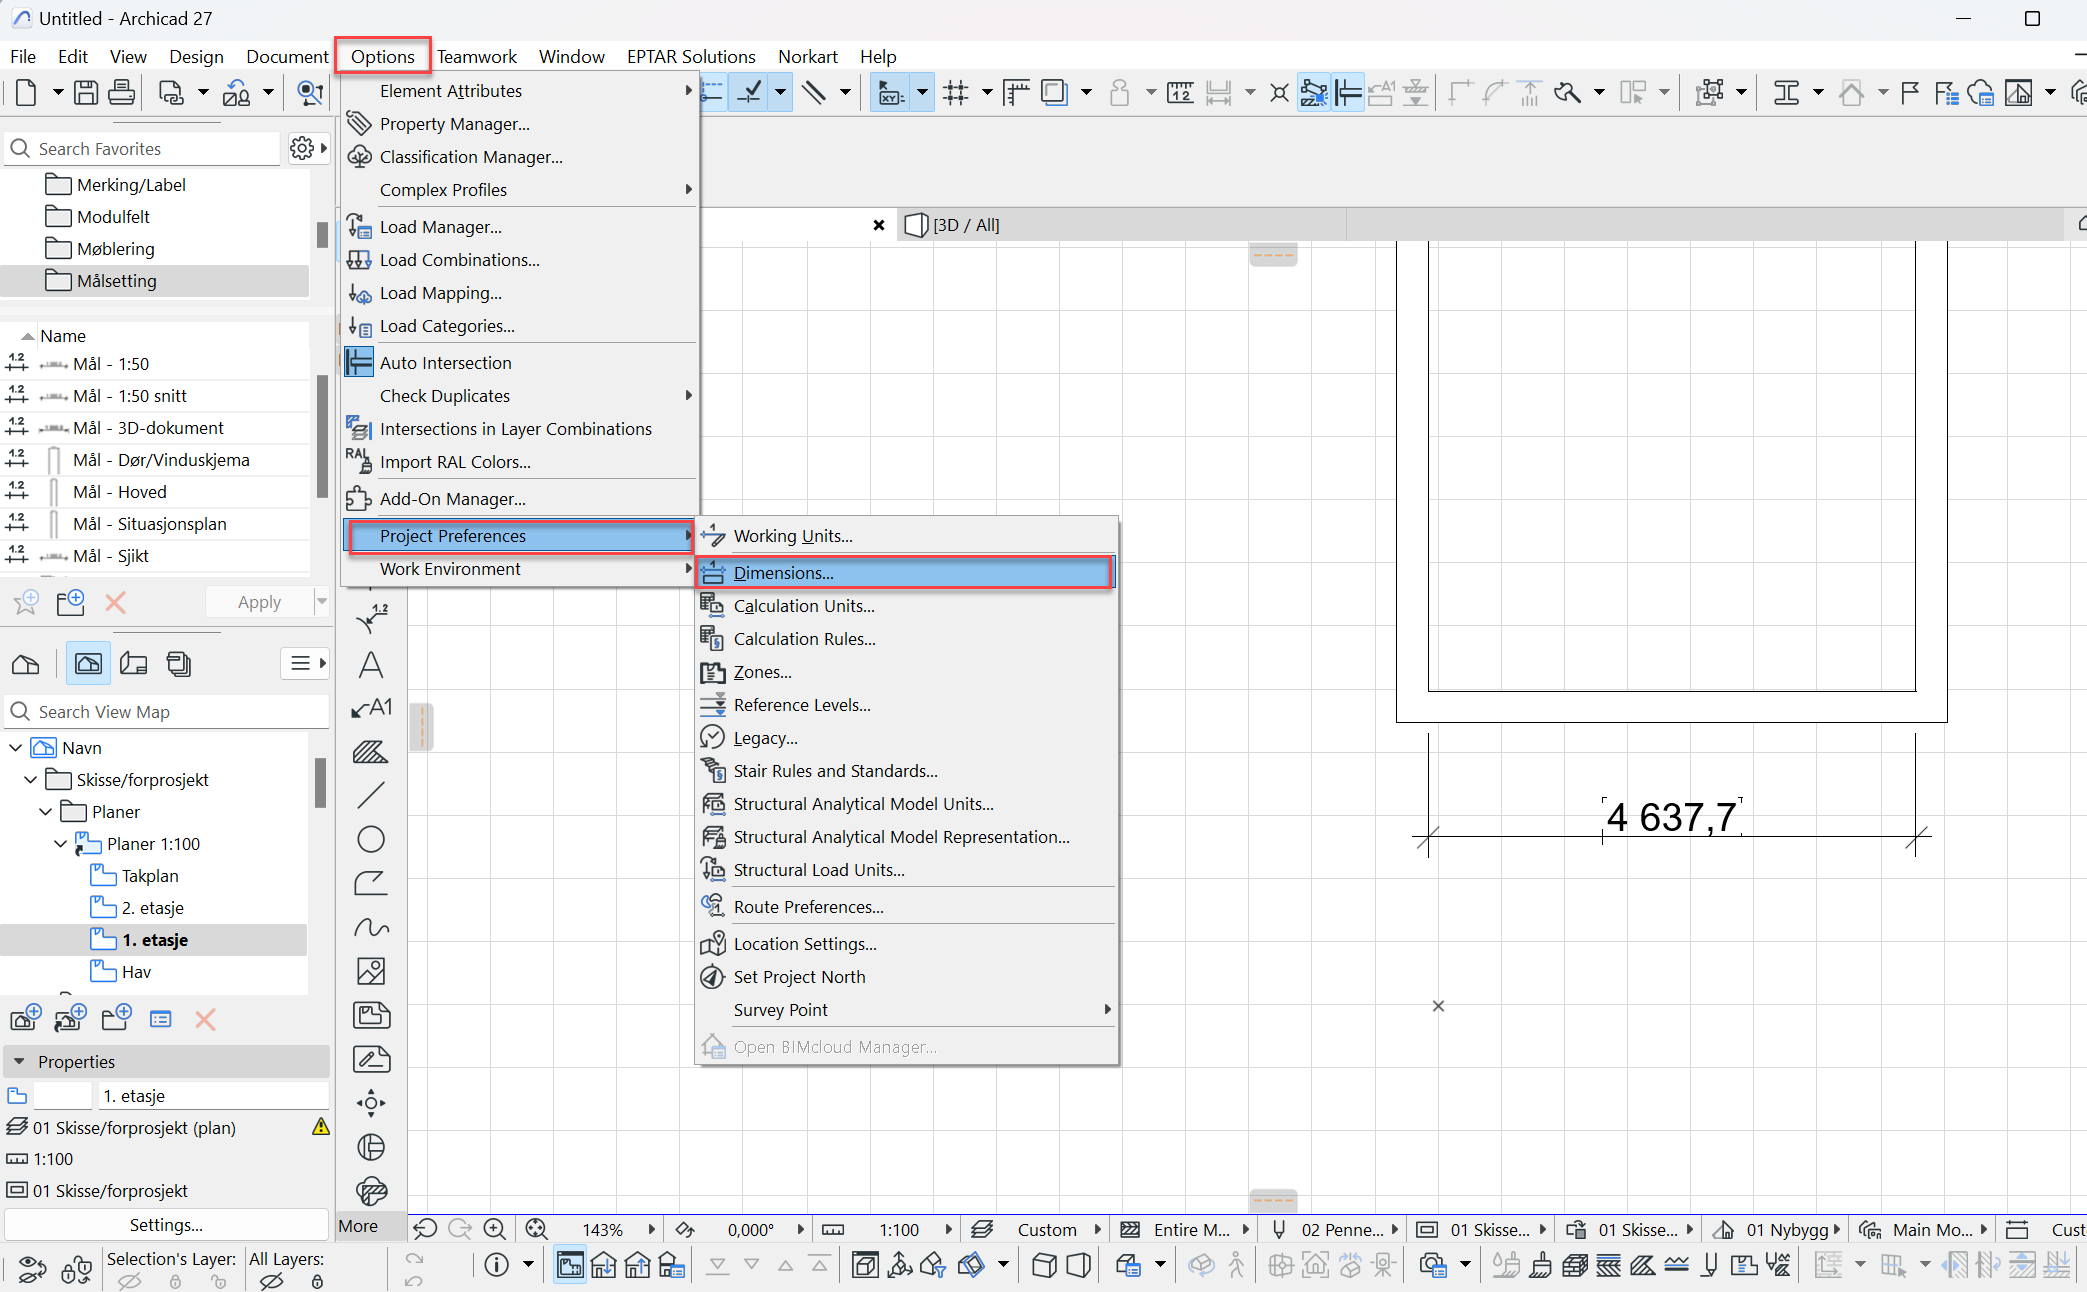This screenshot has width=2087, height=1292.
Task: Collapse the Planer 1:100 folder
Action: [61, 844]
